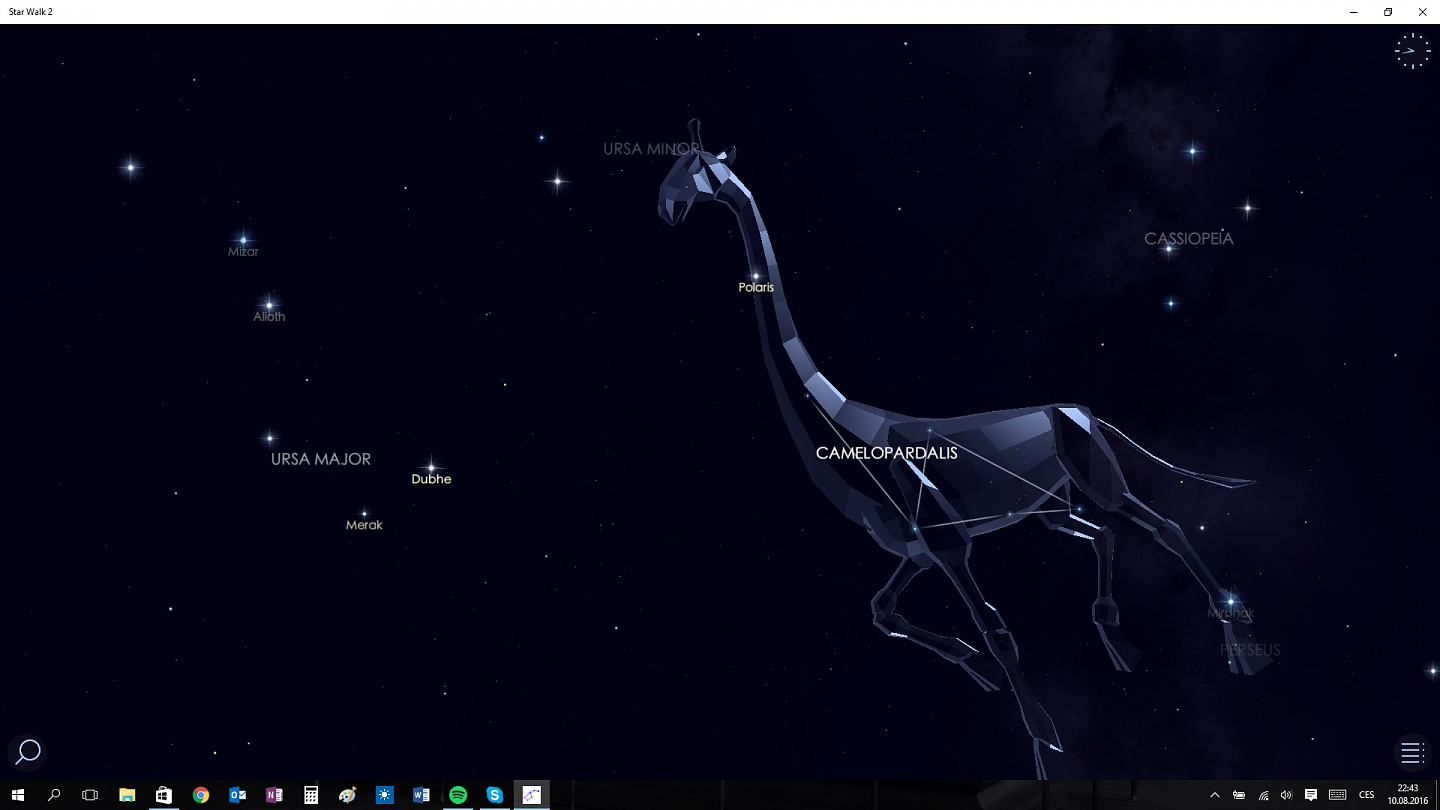Tap the URSA MINOR constellation name
1440x810 pixels.
pyautogui.click(x=652, y=149)
